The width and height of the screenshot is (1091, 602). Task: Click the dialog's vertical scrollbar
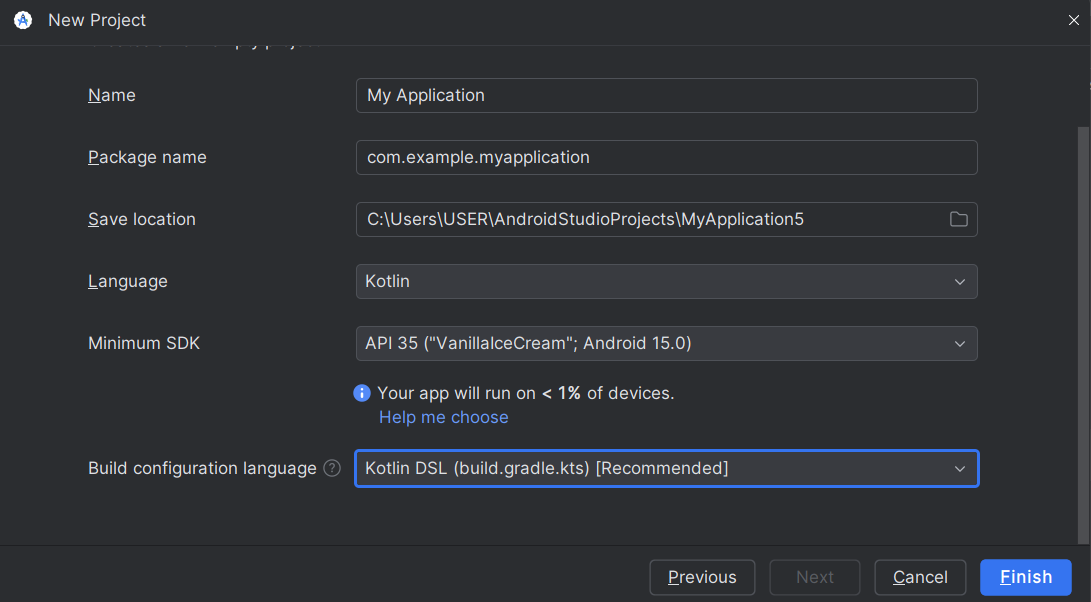[1084, 330]
